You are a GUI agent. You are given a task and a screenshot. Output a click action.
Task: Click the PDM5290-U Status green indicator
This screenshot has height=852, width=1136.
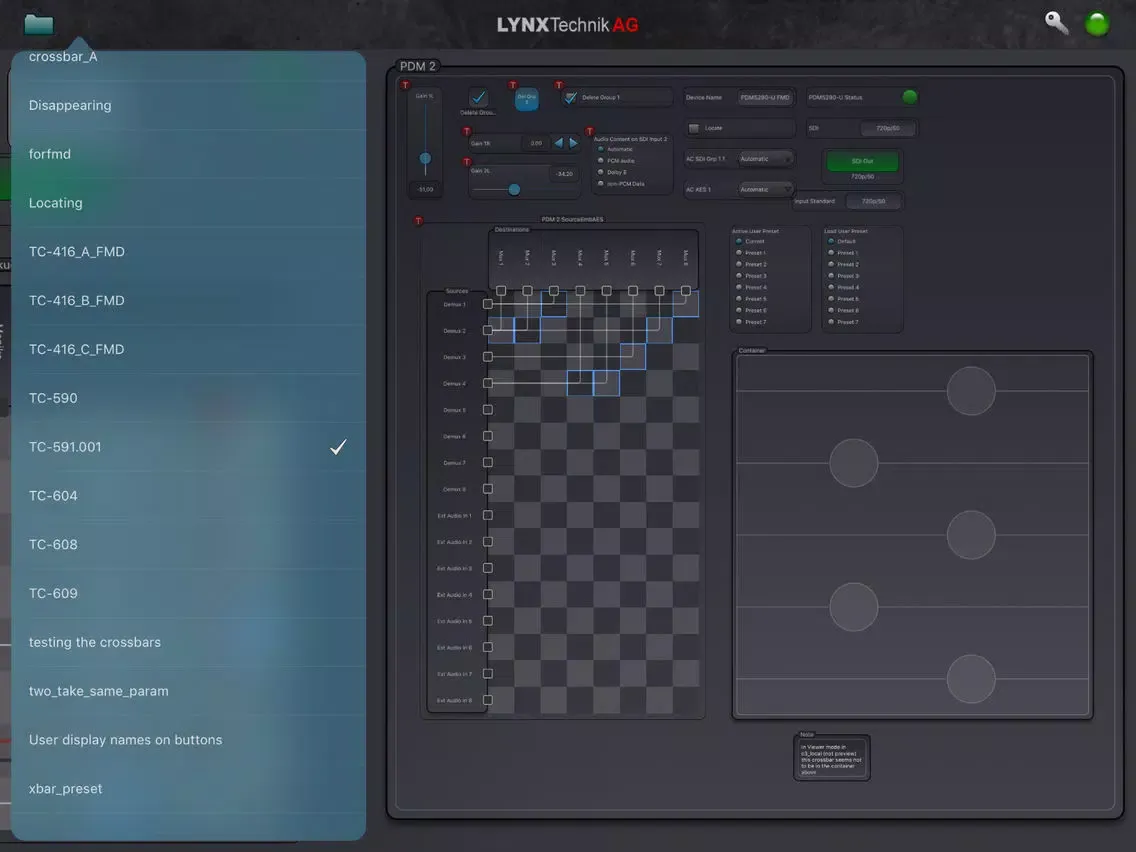909,96
